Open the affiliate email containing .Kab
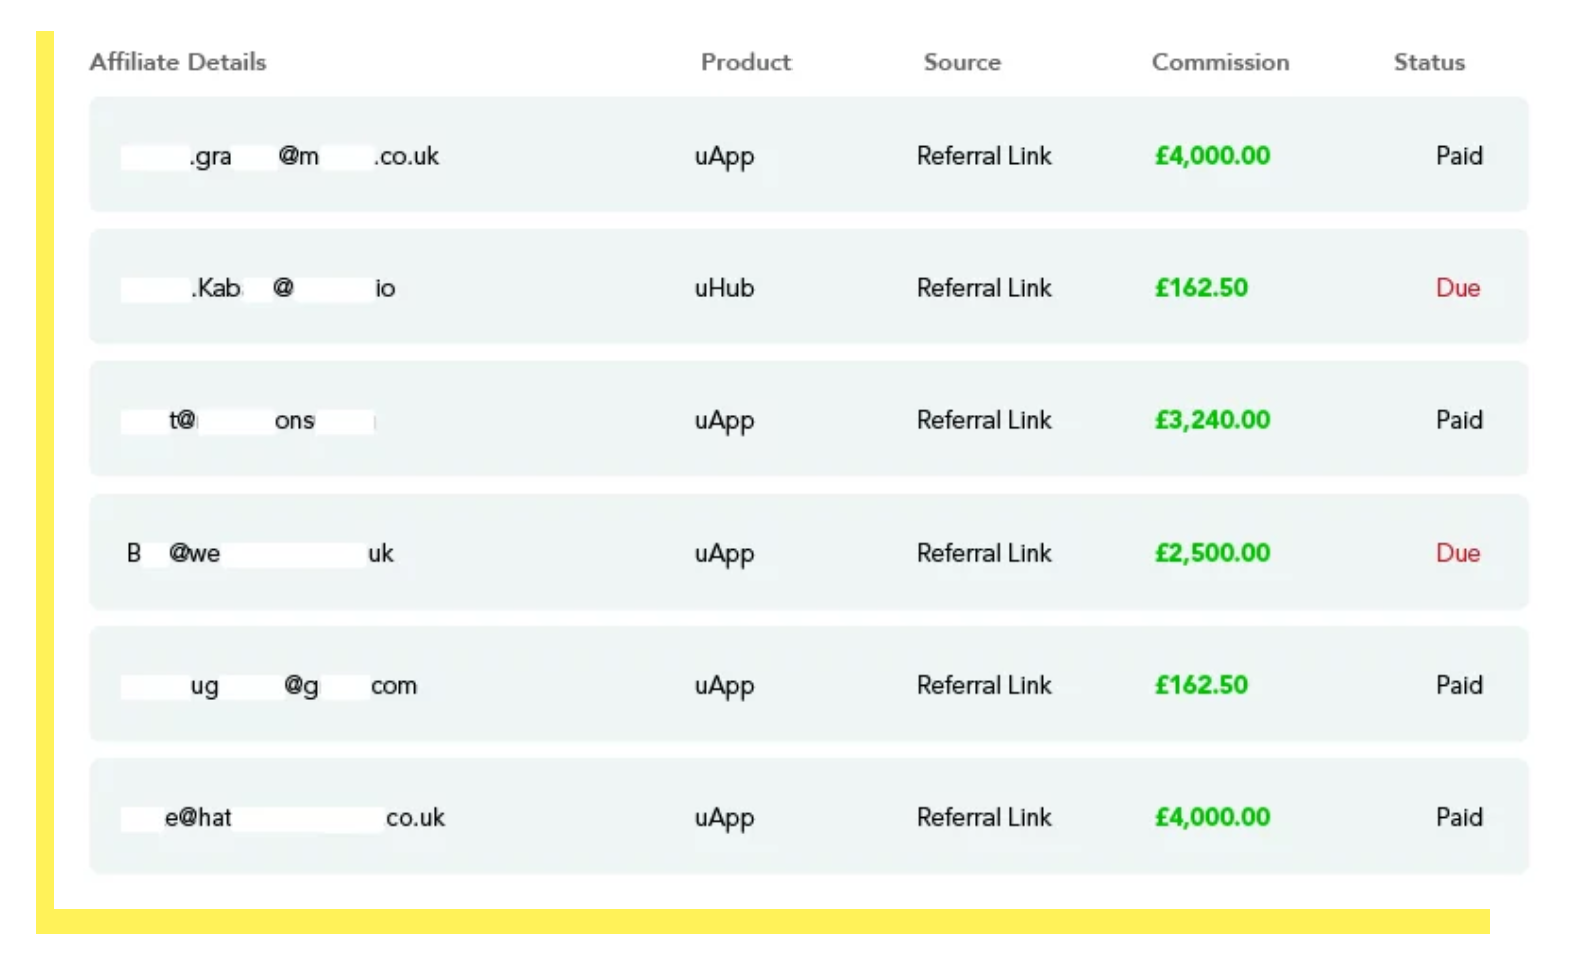Image resolution: width=1578 pixels, height=970 pixels. pos(258,288)
